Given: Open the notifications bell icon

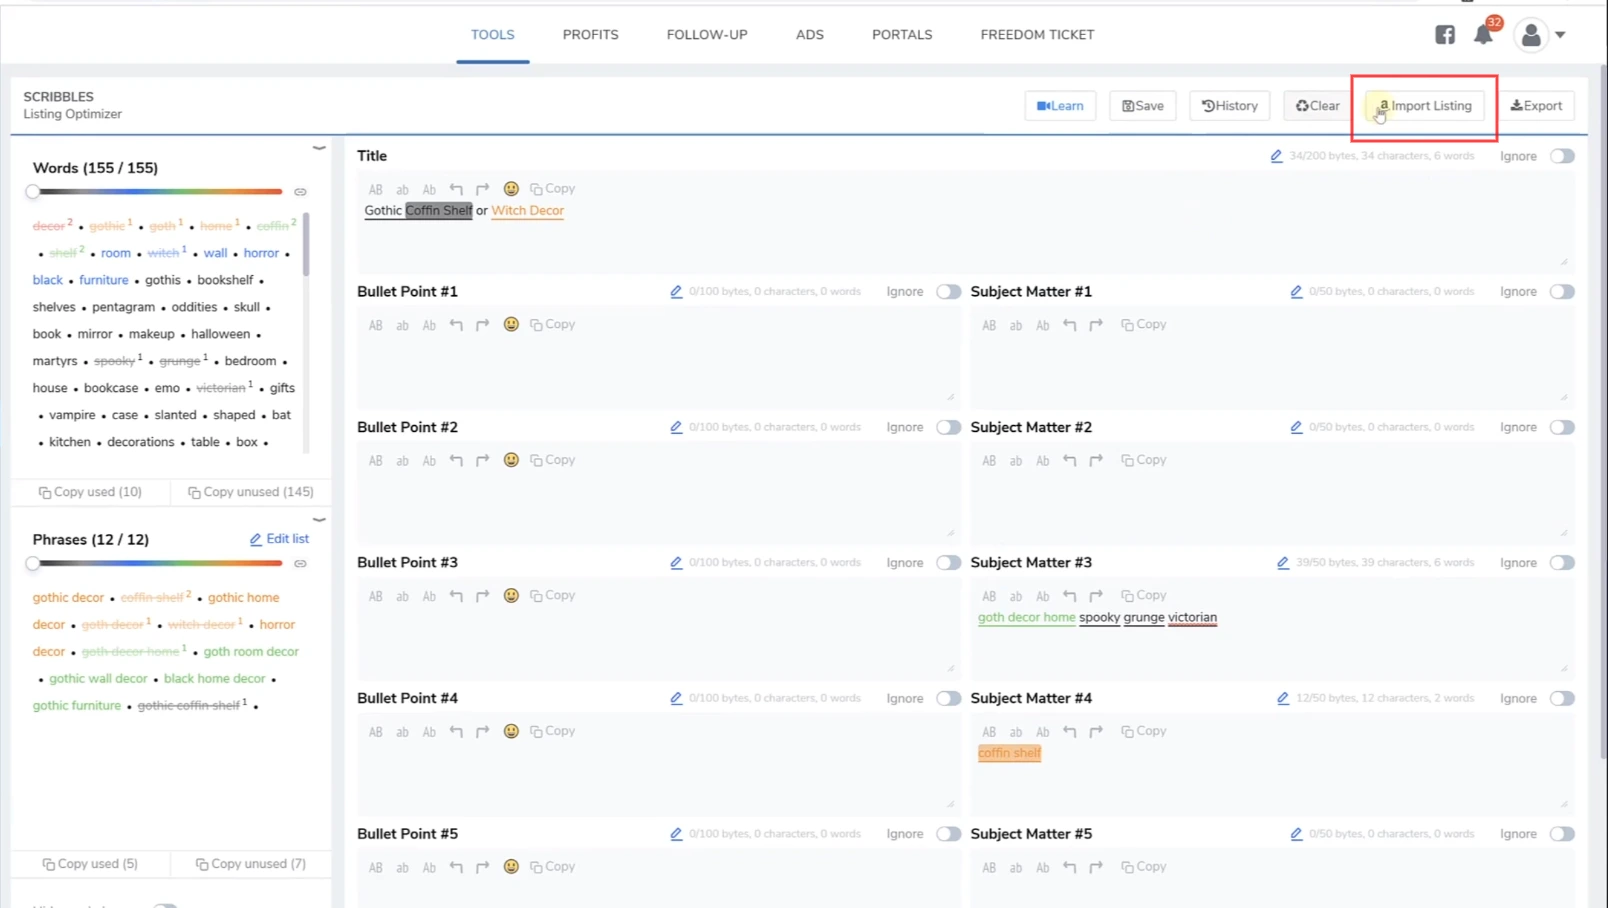Looking at the screenshot, I should point(1483,36).
